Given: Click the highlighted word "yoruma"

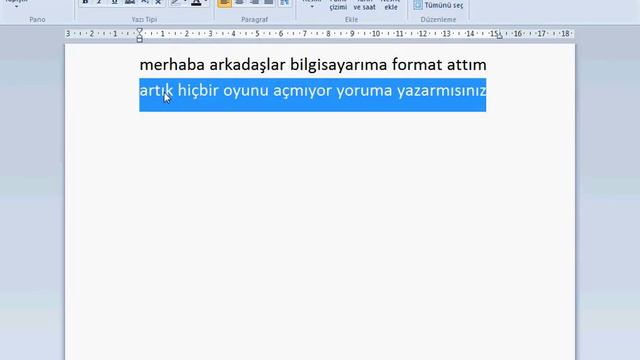Looking at the screenshot, I should (x=364, y=92).
